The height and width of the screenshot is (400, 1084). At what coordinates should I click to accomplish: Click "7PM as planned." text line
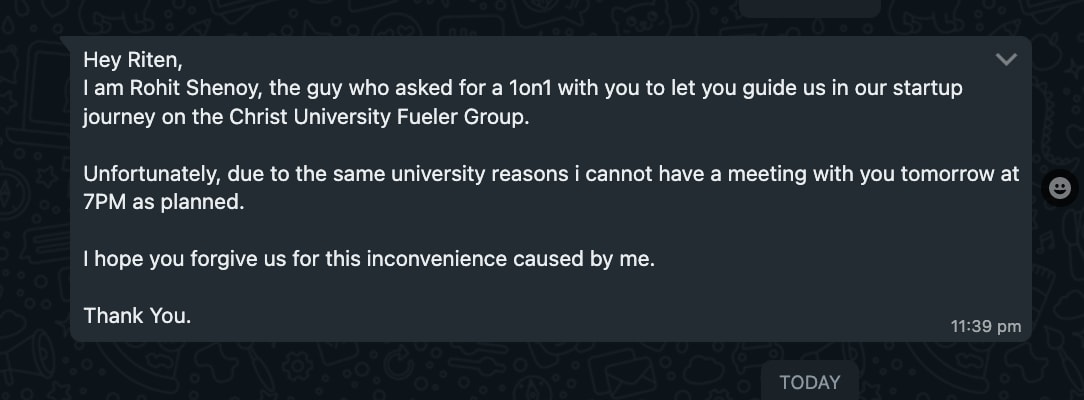pyautogui.click(x=163, y=202)
